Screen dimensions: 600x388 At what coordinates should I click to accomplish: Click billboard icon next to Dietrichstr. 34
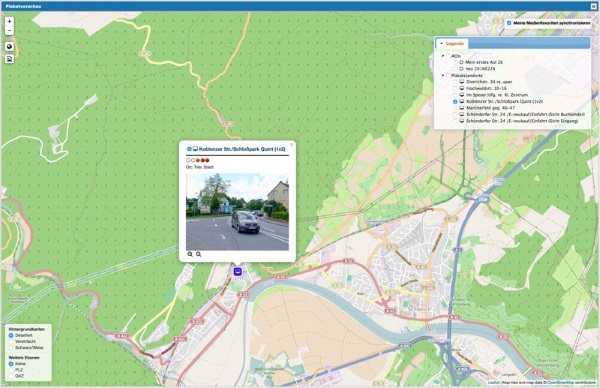462,82
